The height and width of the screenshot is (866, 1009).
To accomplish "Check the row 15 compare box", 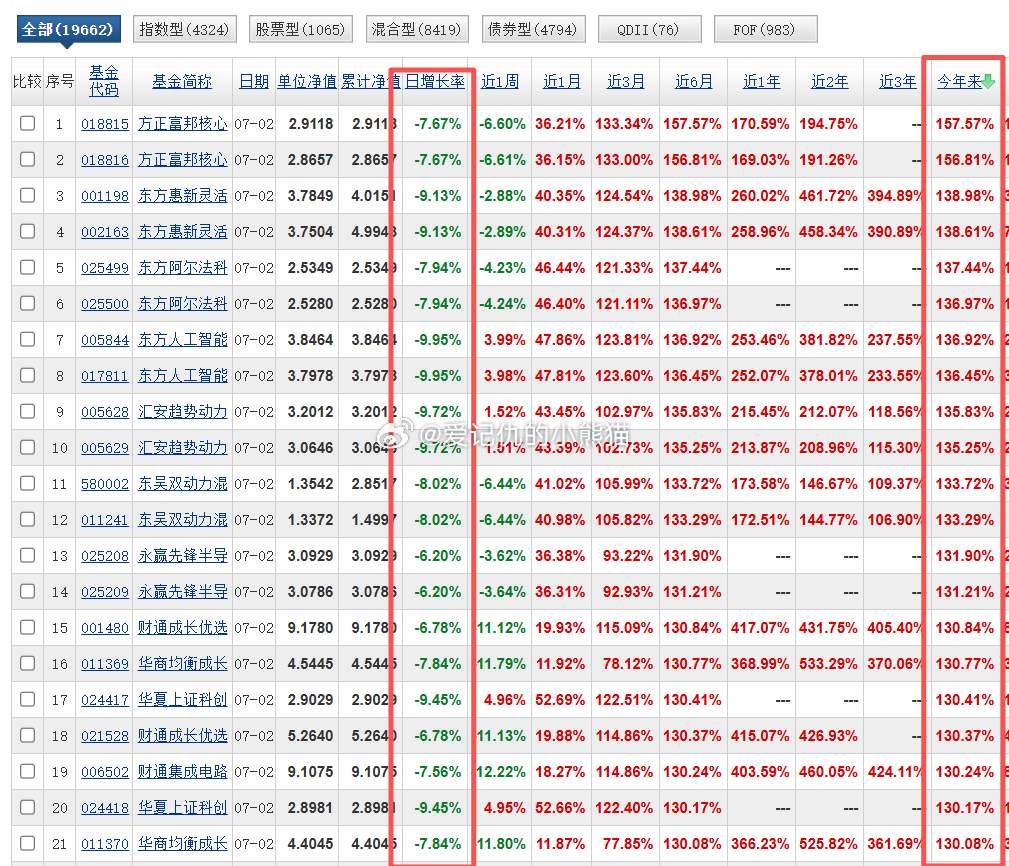I will point(28,627).
